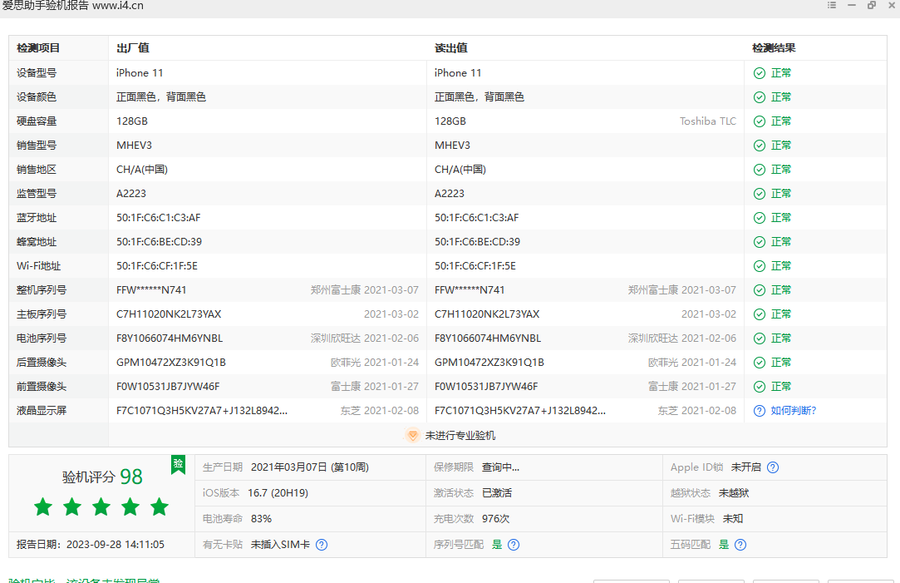Screen dimensions: 900x583
Task: Click the 充电次数 976次 value
Action: (x=495, y=519)
